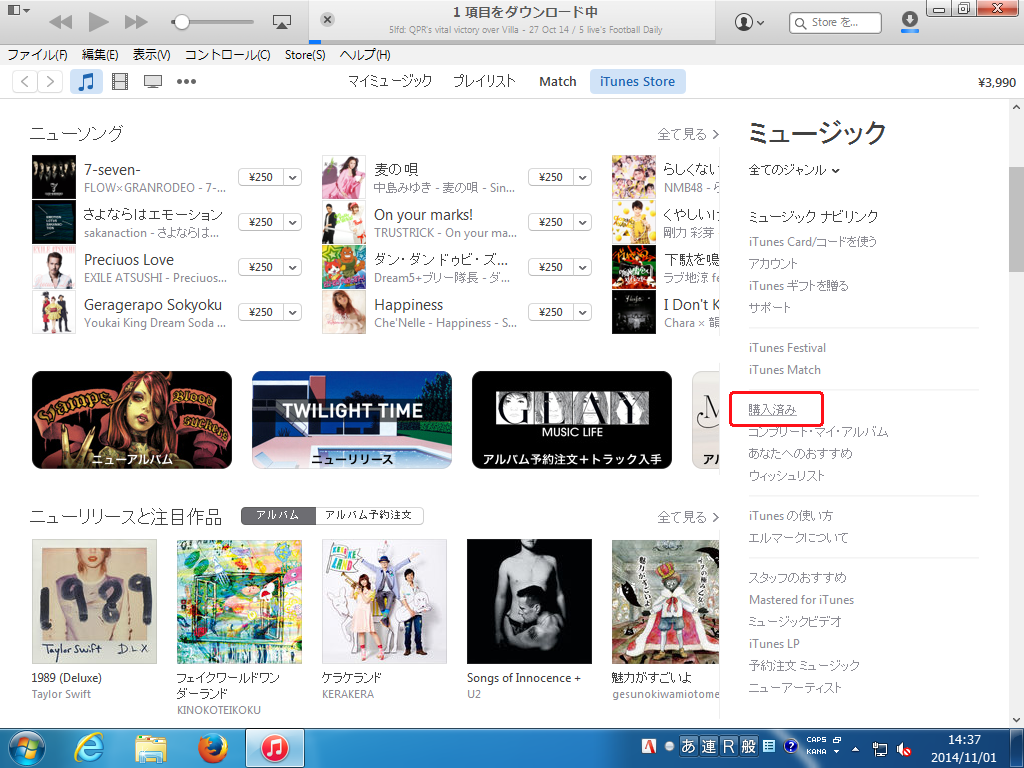Cancel the download with the X icon
Image resolution: width=1024 pixels, height=768 pixels.
[328, 20]
